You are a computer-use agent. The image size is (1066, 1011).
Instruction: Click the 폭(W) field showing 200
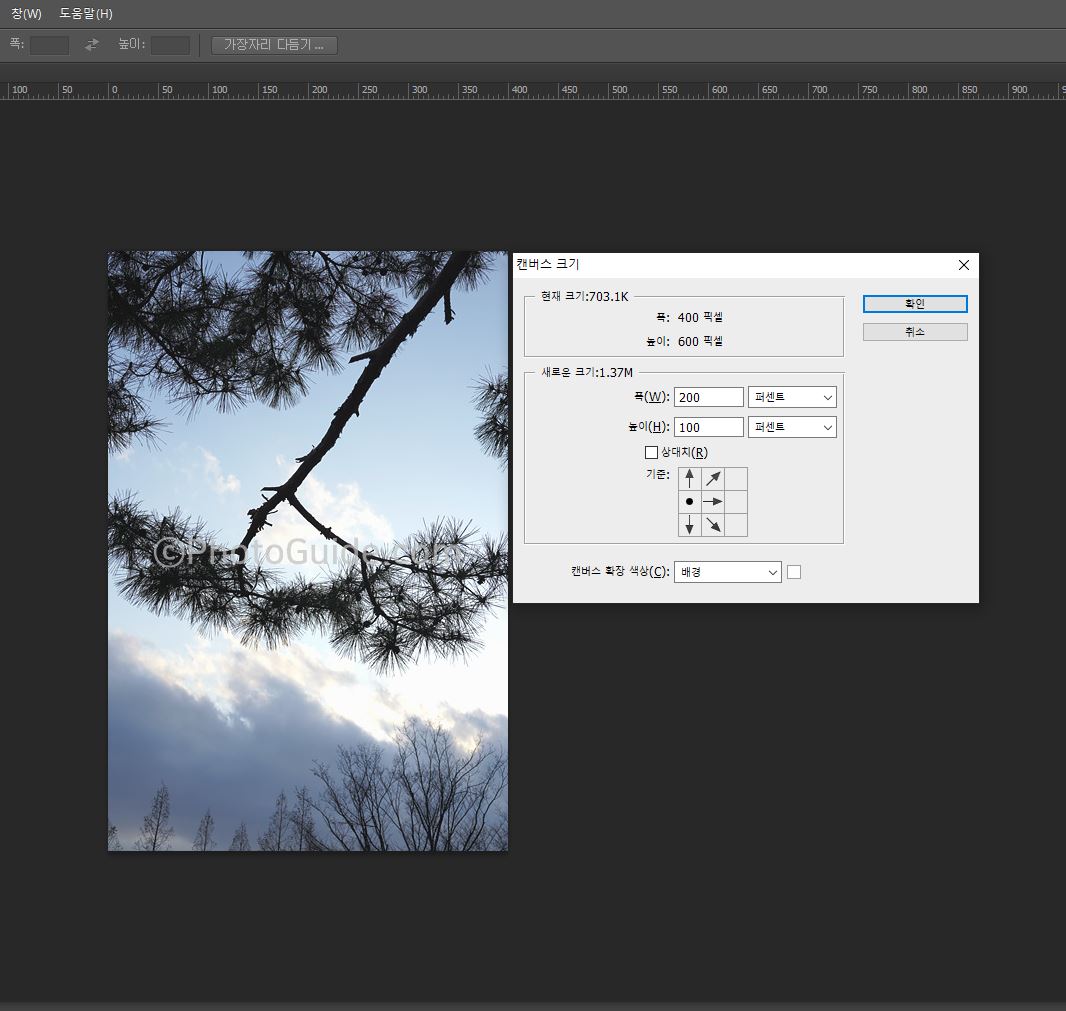pyautogui.click(x=708, y=397)
